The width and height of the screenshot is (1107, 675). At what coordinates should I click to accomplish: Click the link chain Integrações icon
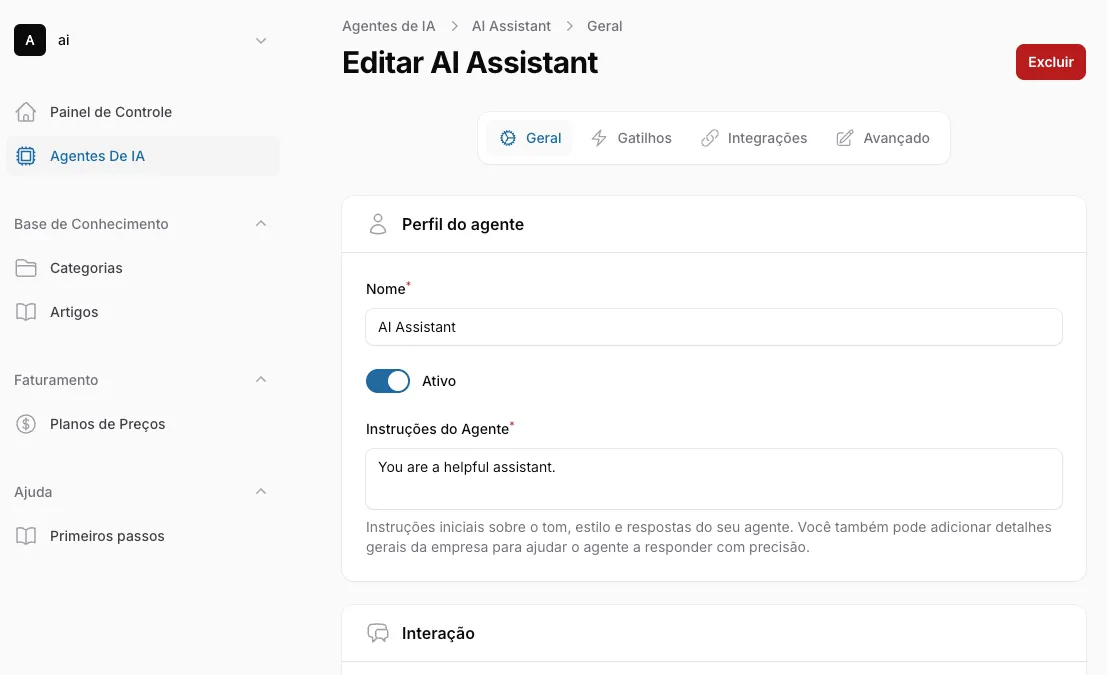tap(710, 138)
